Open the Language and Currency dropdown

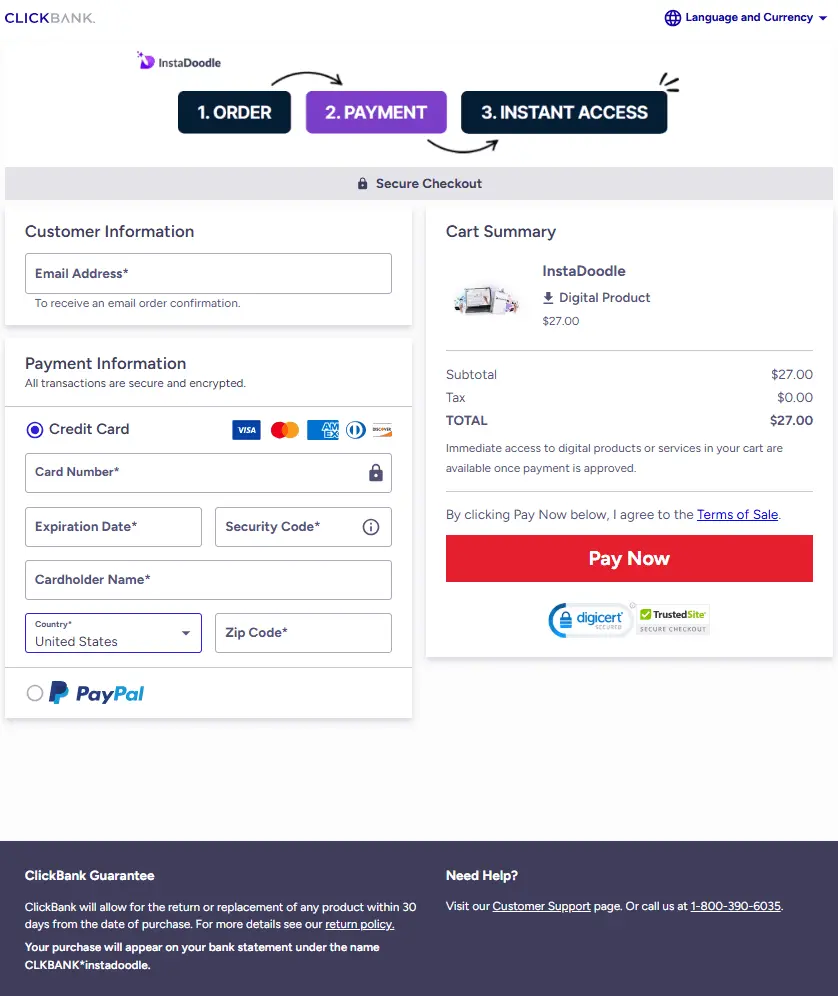744,17
